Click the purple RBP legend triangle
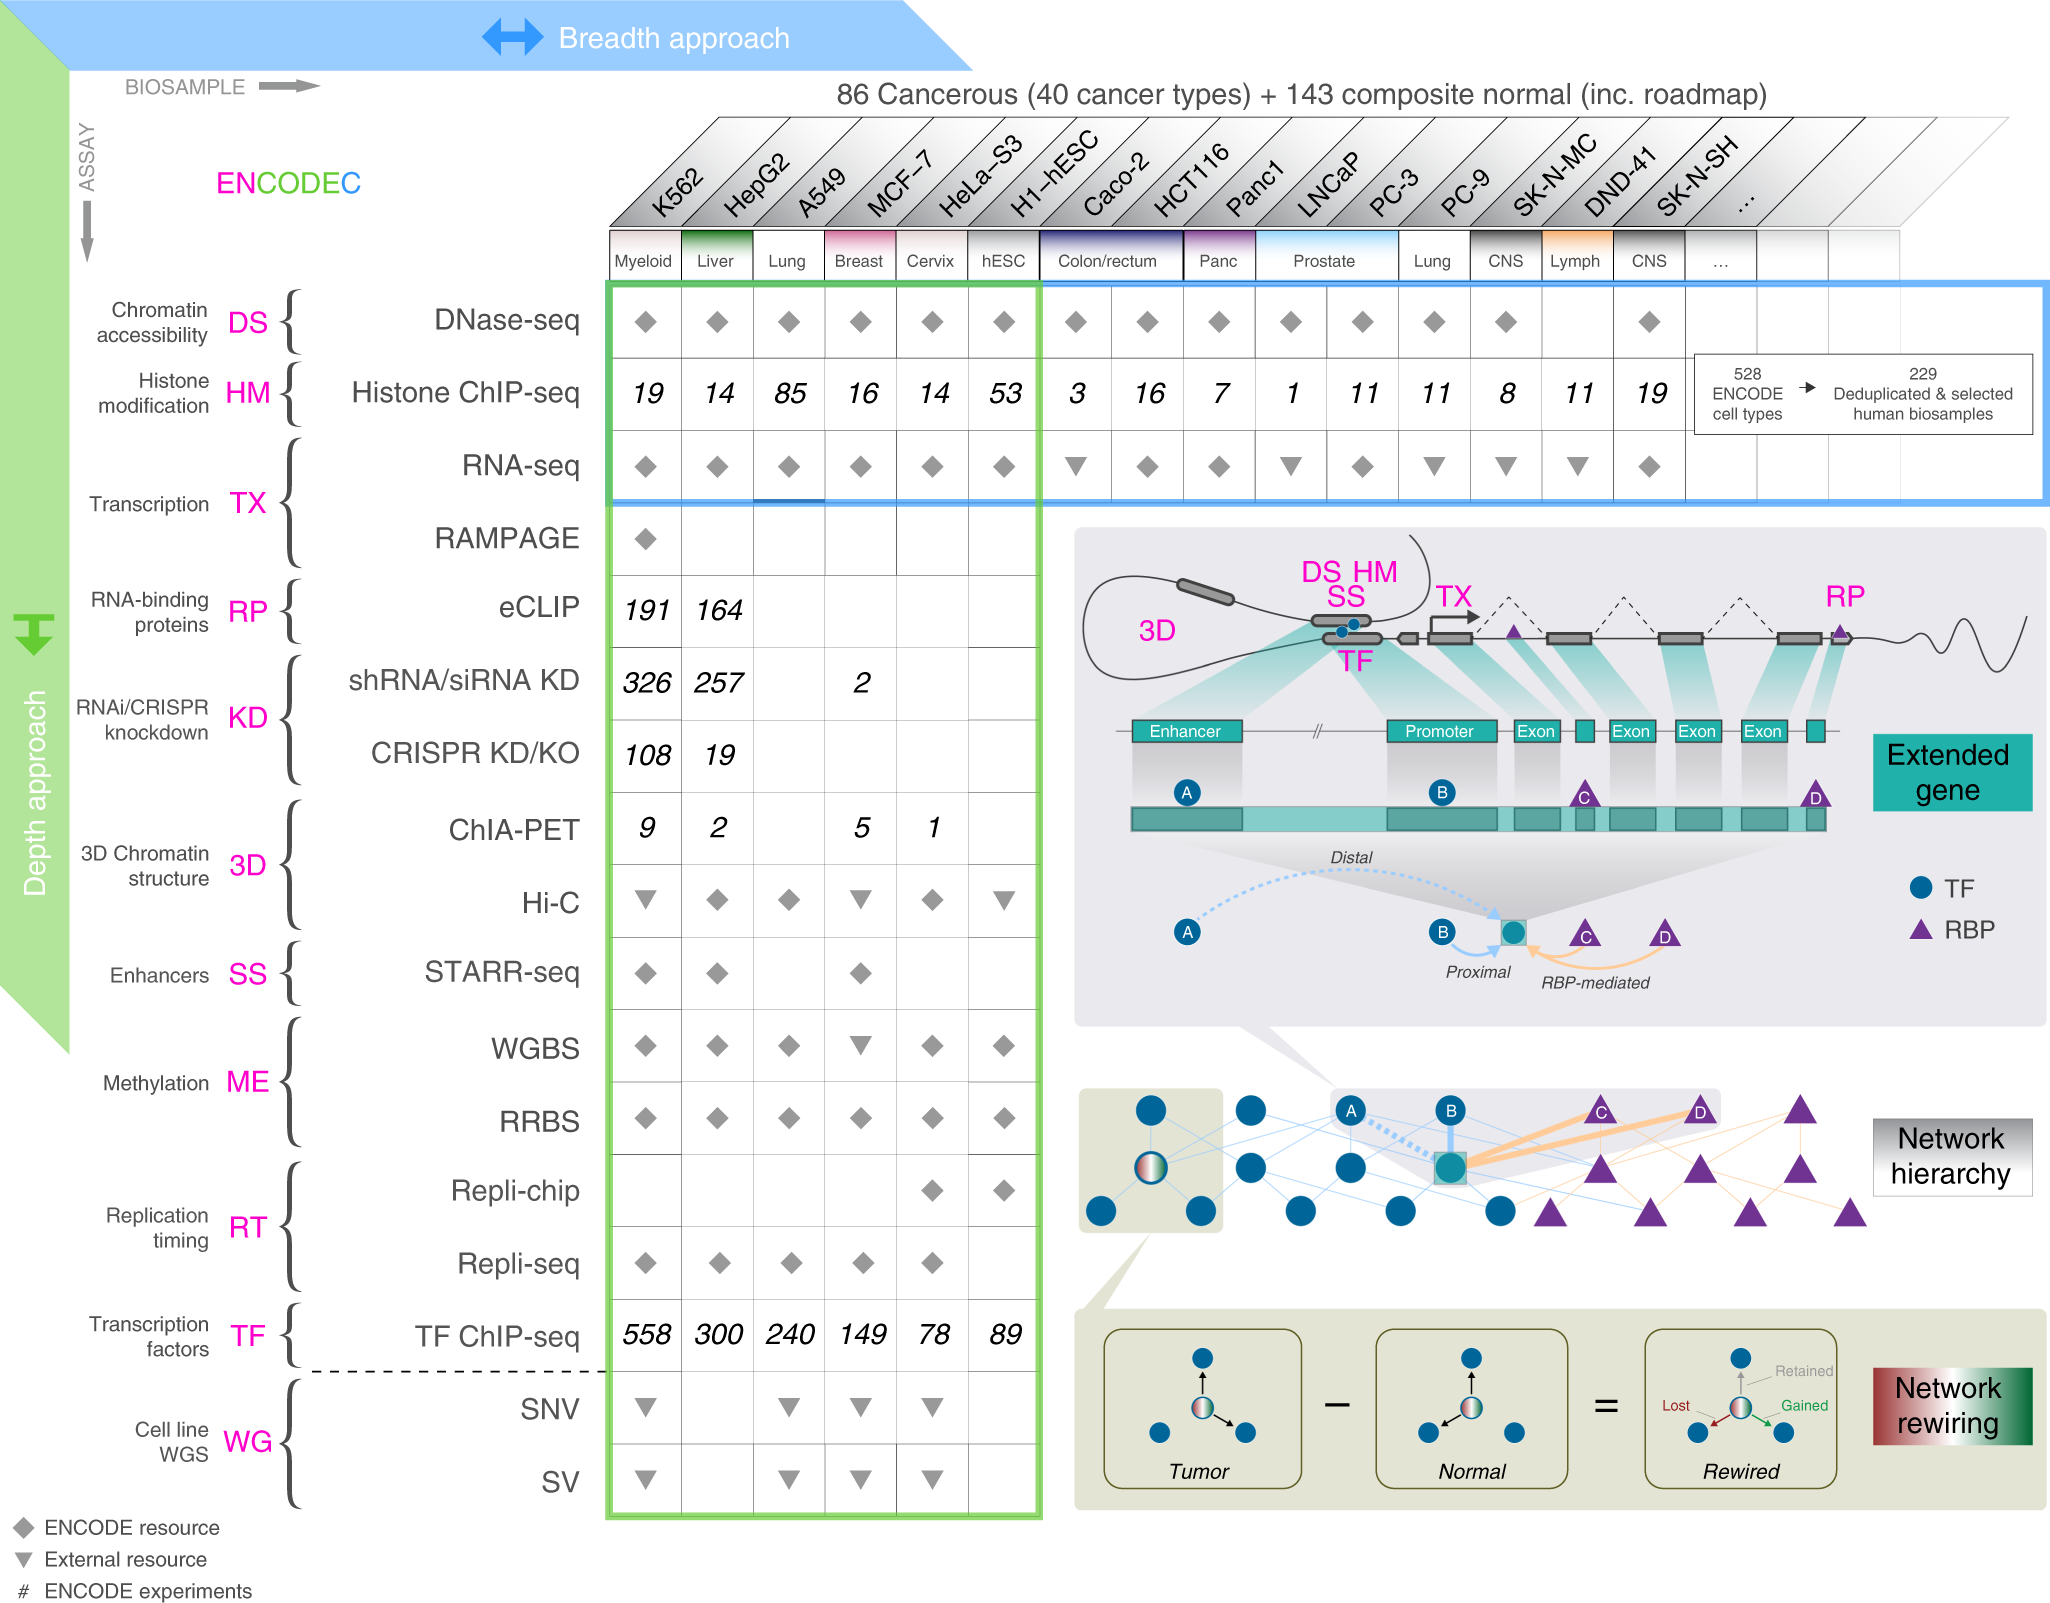This screenshot has height=1603, width=2050. point(1920,930)
